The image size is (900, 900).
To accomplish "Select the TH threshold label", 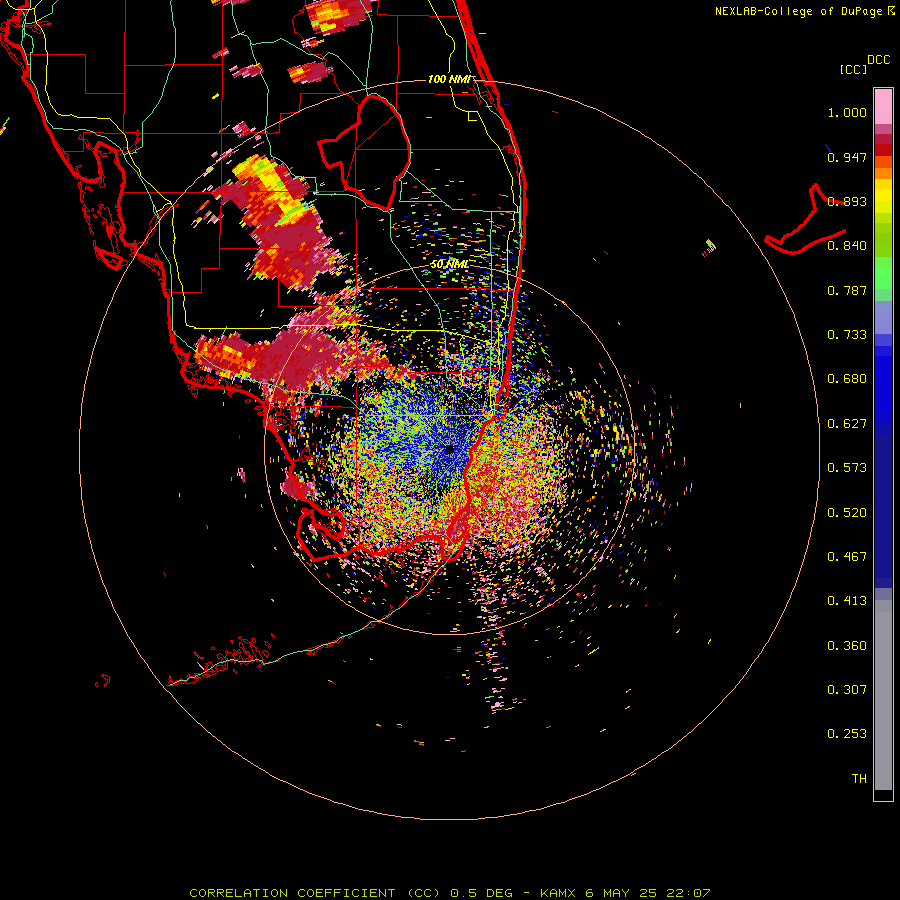I will tap(859, 779).
